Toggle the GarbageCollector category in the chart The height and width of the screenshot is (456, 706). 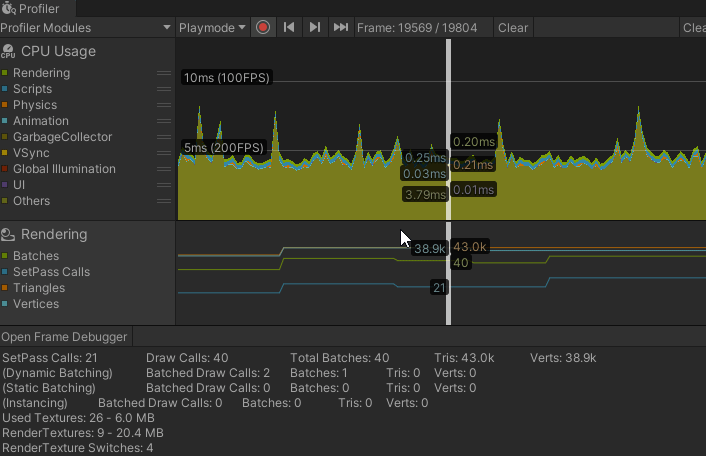point(5,137)
